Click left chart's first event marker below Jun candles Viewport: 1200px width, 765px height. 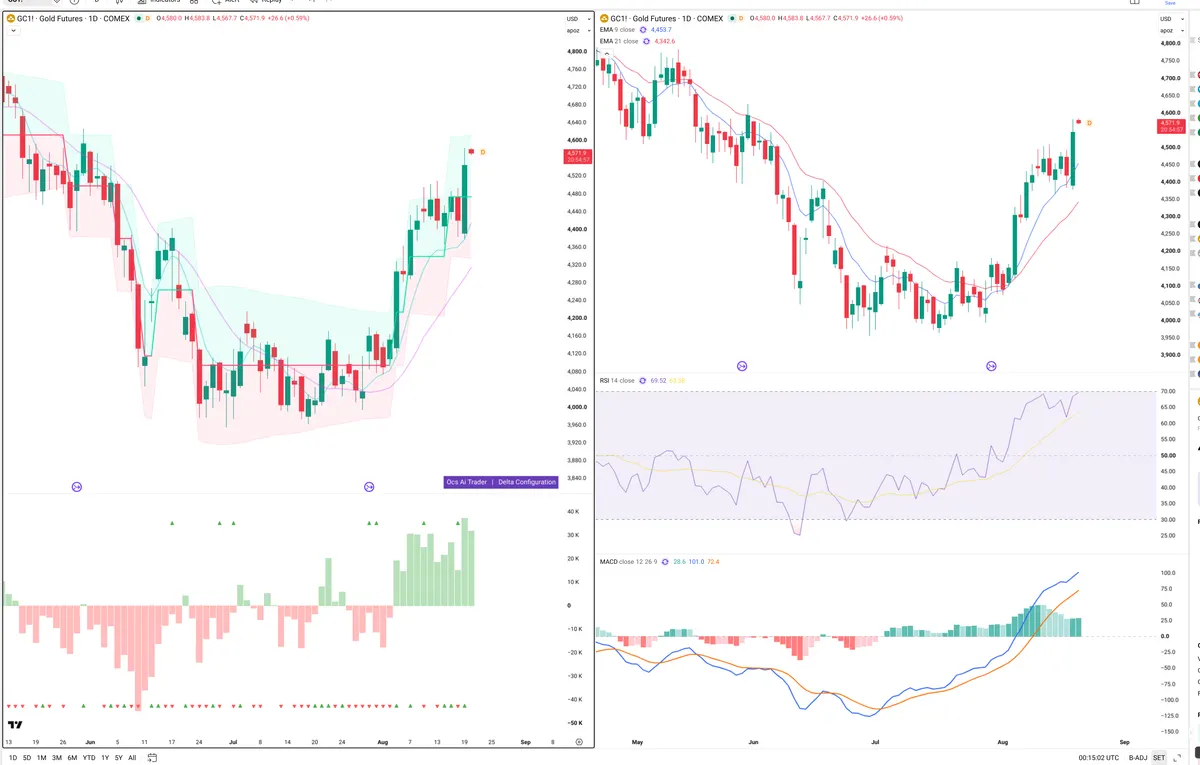[x=76, y=487]
